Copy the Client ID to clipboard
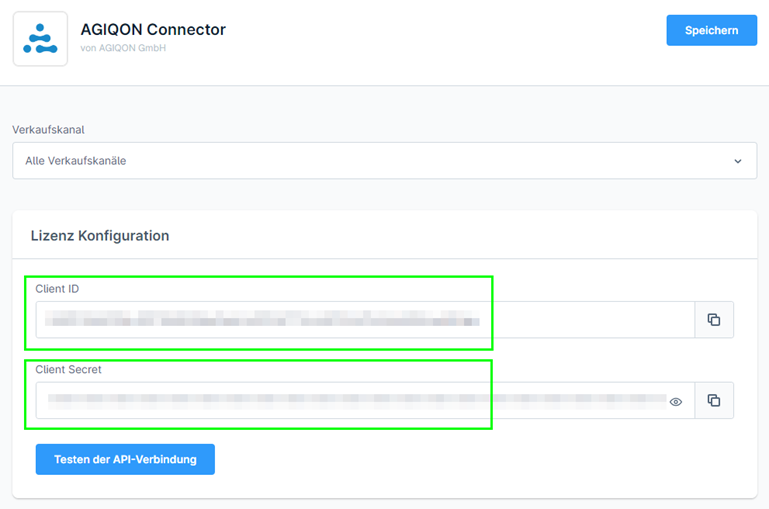This screenshot has height=509, width=769. 714,320
